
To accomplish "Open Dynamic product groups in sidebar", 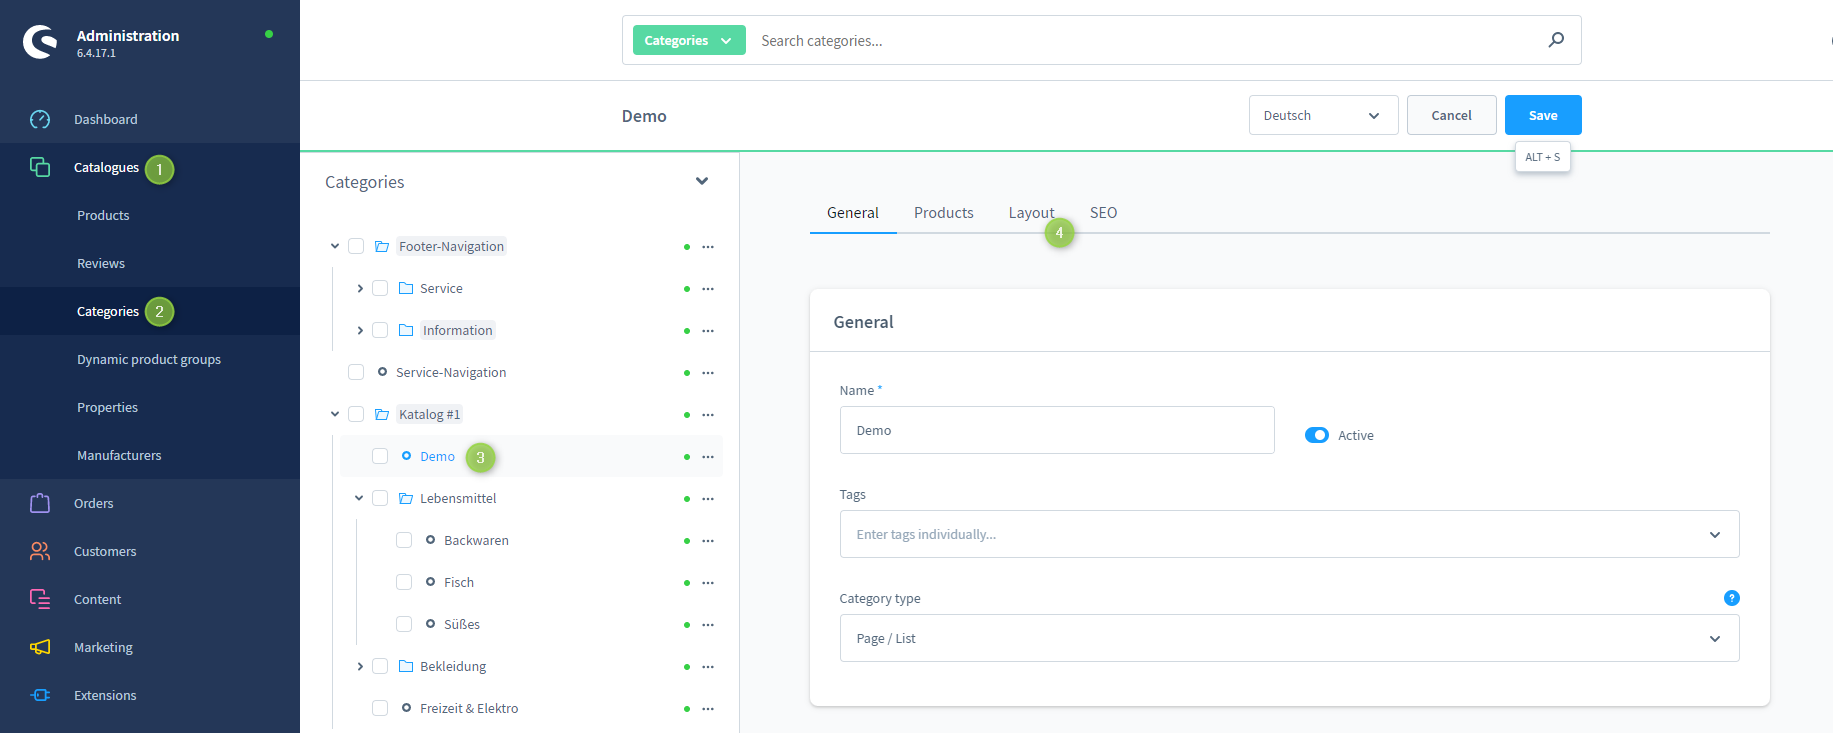I will [x=149, y=359].
